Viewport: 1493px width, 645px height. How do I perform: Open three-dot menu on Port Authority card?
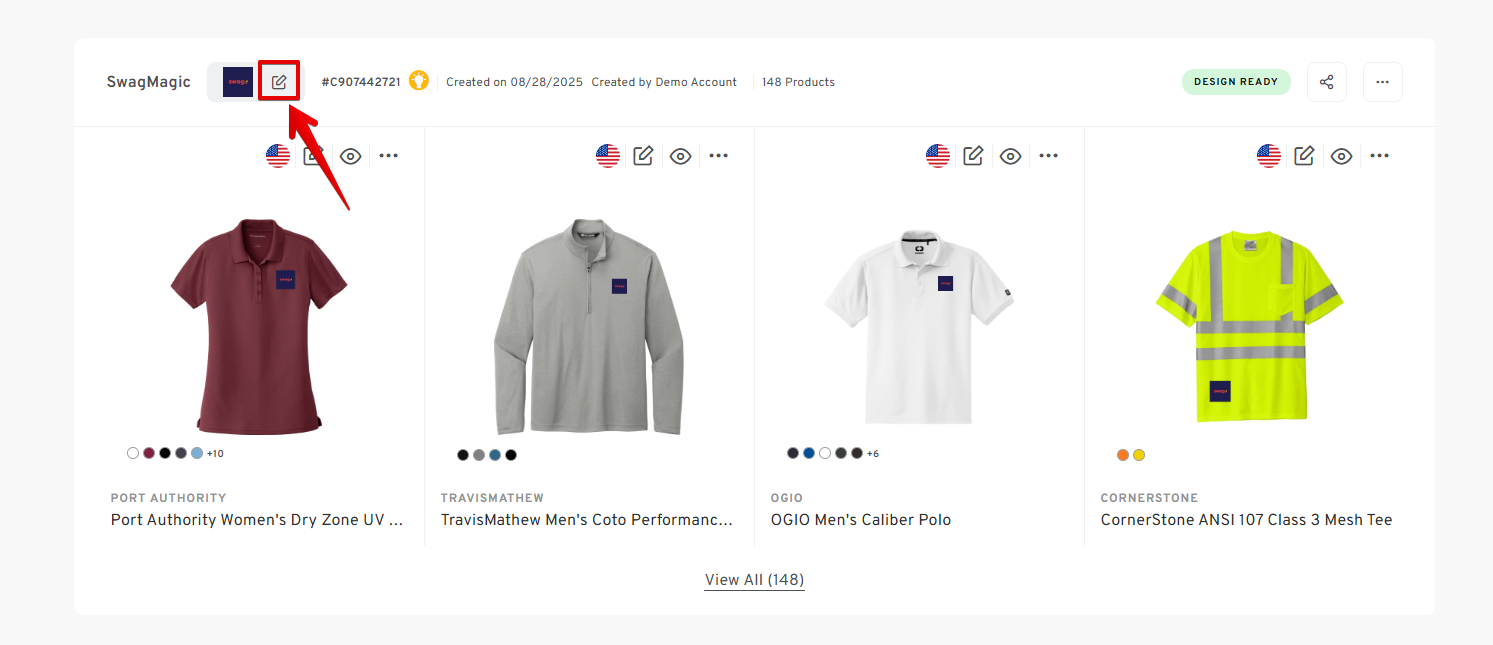pos(389,156)
